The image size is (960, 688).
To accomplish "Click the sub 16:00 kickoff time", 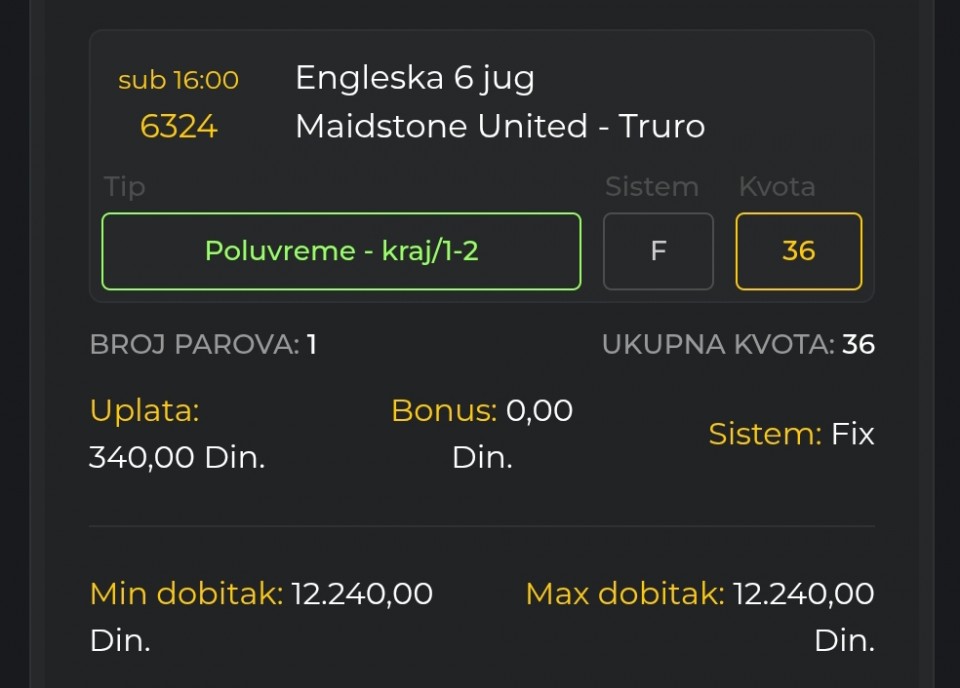I will point(178,80).
